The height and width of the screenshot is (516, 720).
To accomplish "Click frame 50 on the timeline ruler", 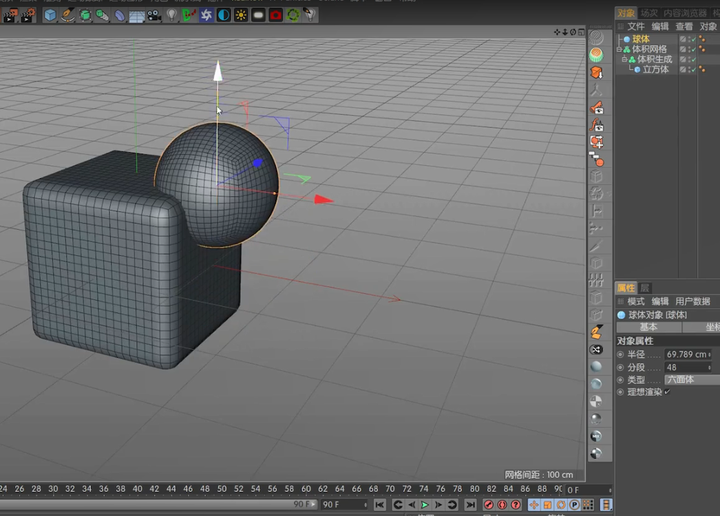I will tap(222, 489).
